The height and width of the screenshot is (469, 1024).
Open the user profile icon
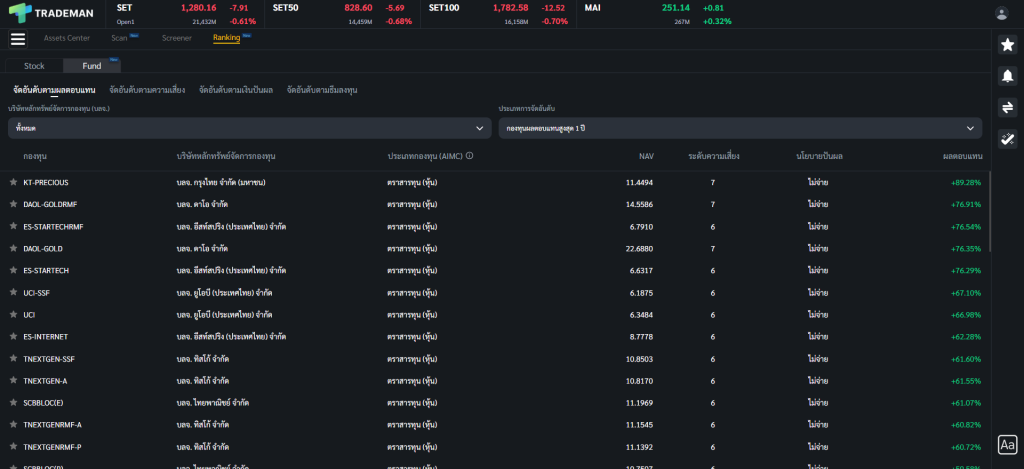(1002, 13)
